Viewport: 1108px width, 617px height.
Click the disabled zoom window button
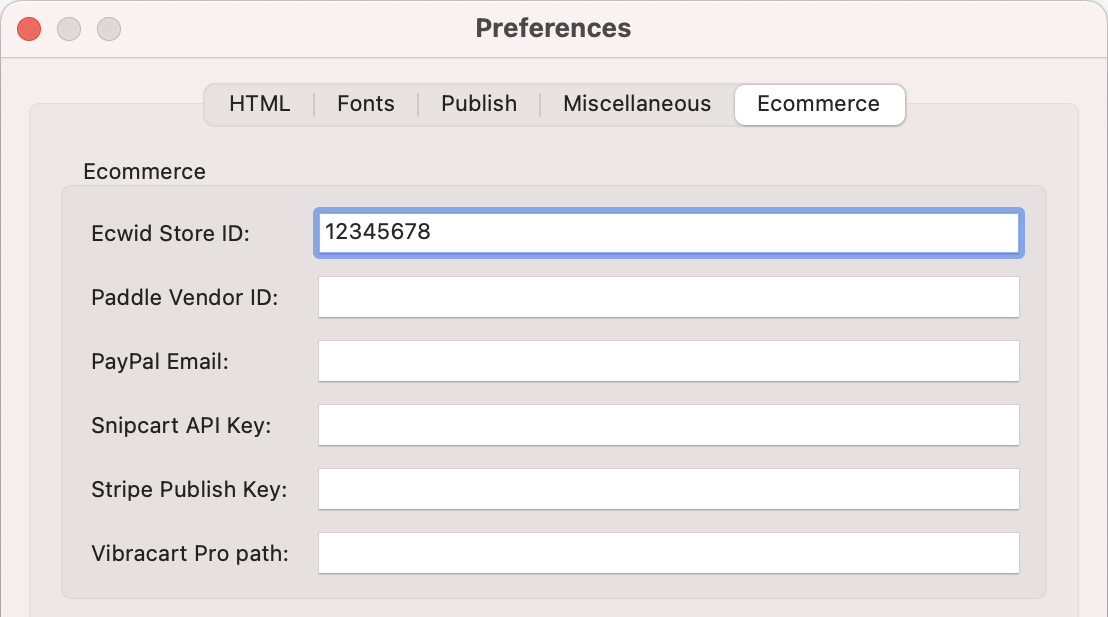coord(108,29)
